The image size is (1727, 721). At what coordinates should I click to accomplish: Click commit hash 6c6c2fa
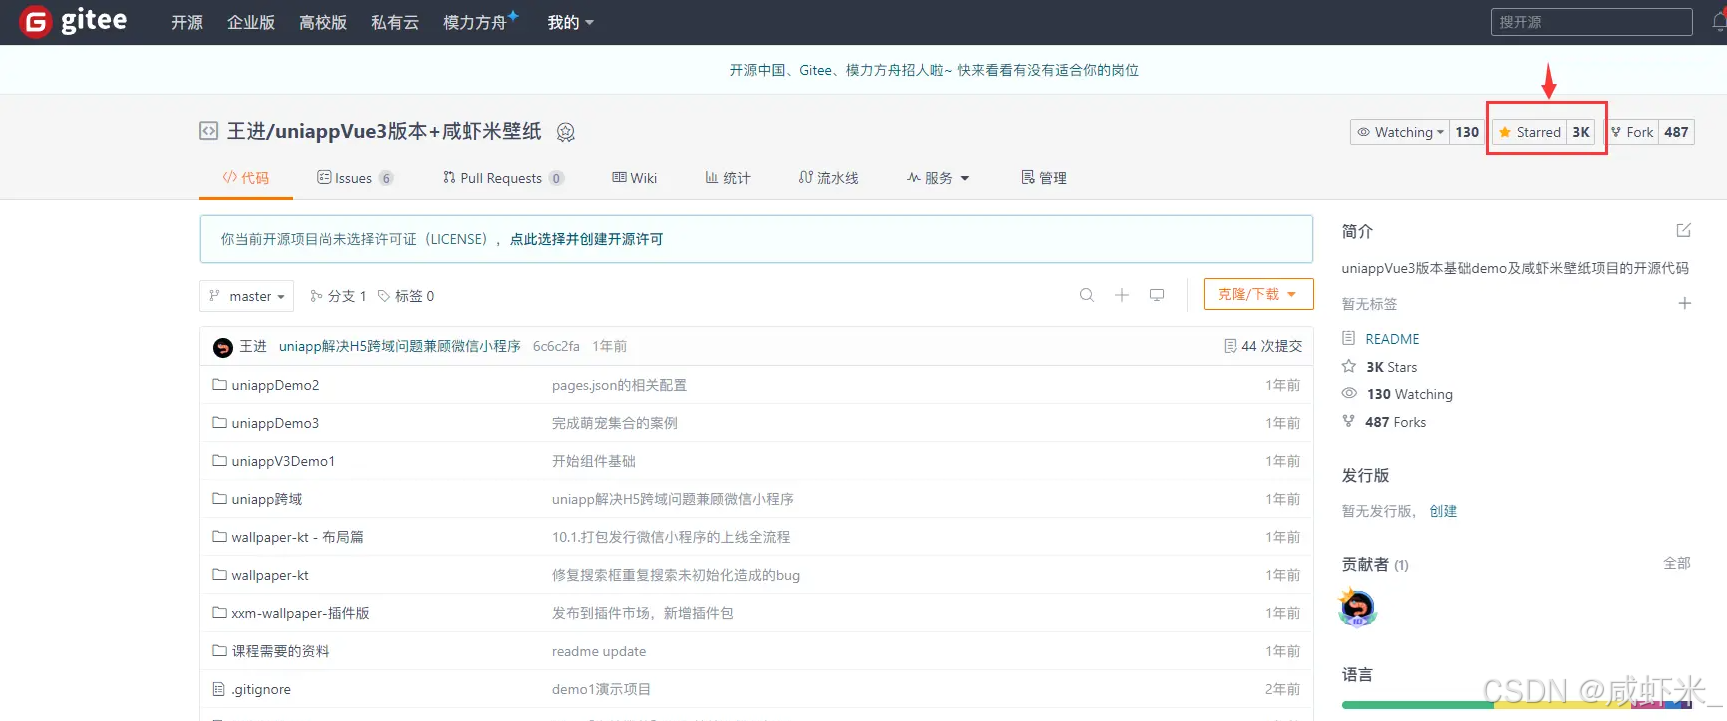[x=556, y=346]
